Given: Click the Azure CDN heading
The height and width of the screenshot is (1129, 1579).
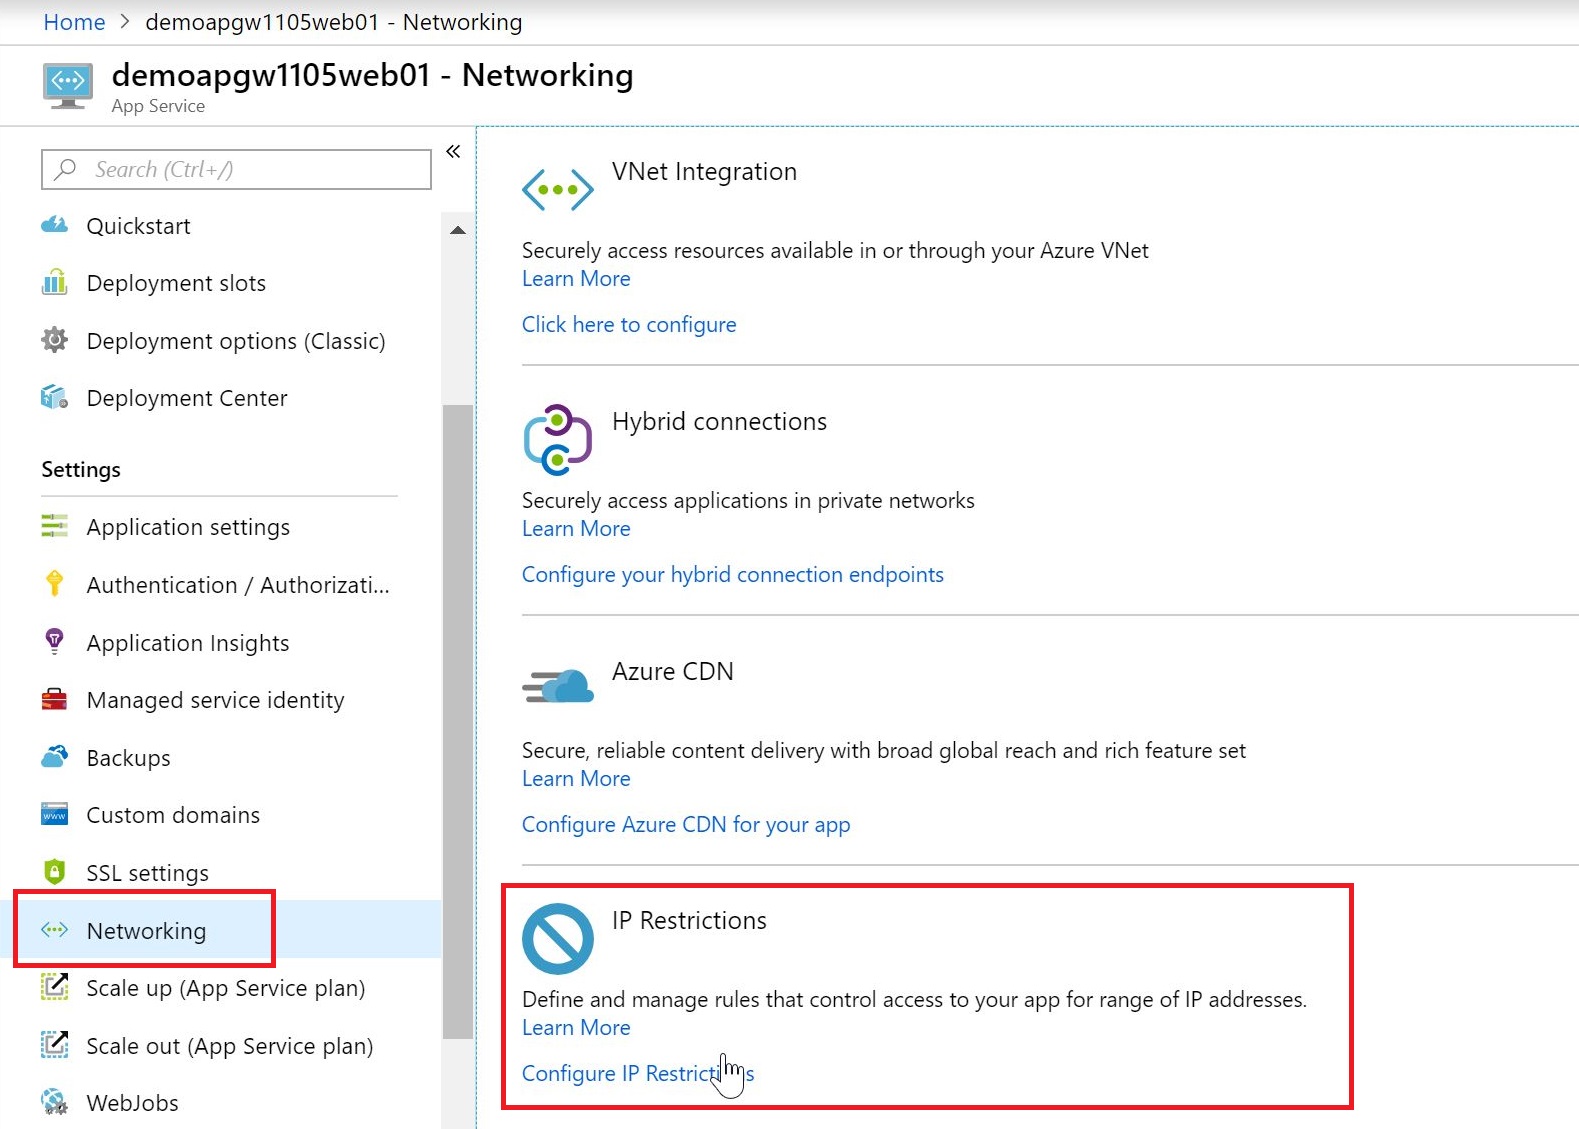Looking at the screenshot, I should [x=673, y=672].
